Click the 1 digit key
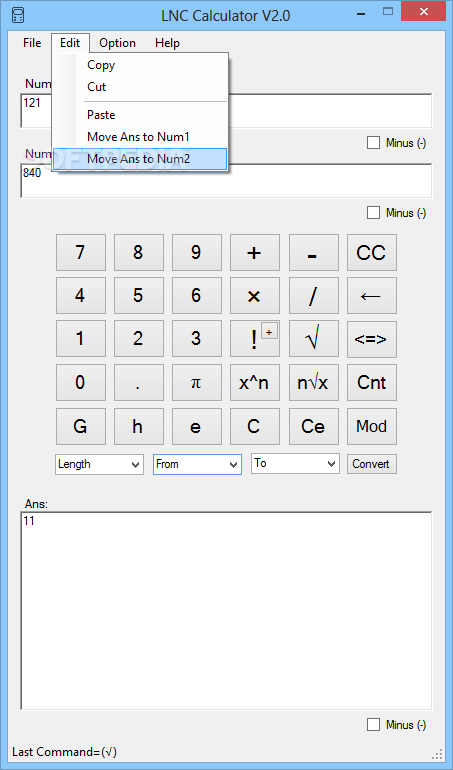453x770 pixels. pos(81,339)
